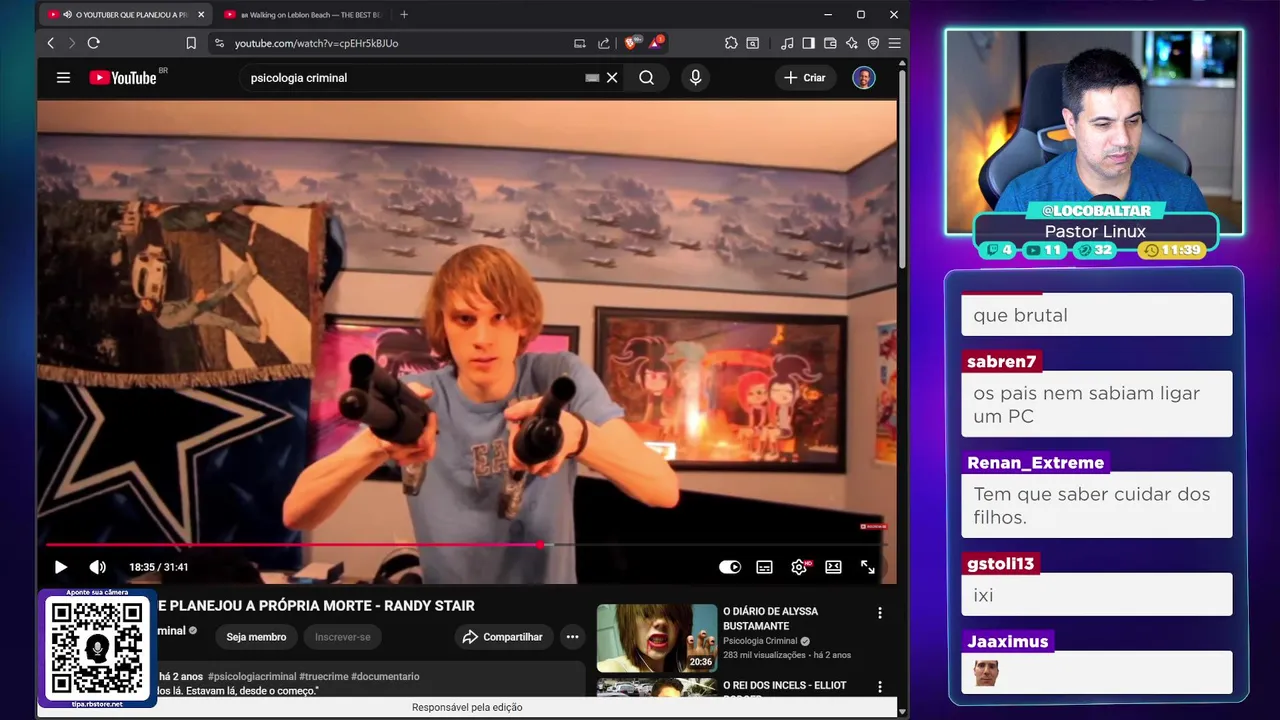Viewport: 1280px width, 720px height.
Task: Click gstoli13 username in chat overlay
Action: point(1000,563)
